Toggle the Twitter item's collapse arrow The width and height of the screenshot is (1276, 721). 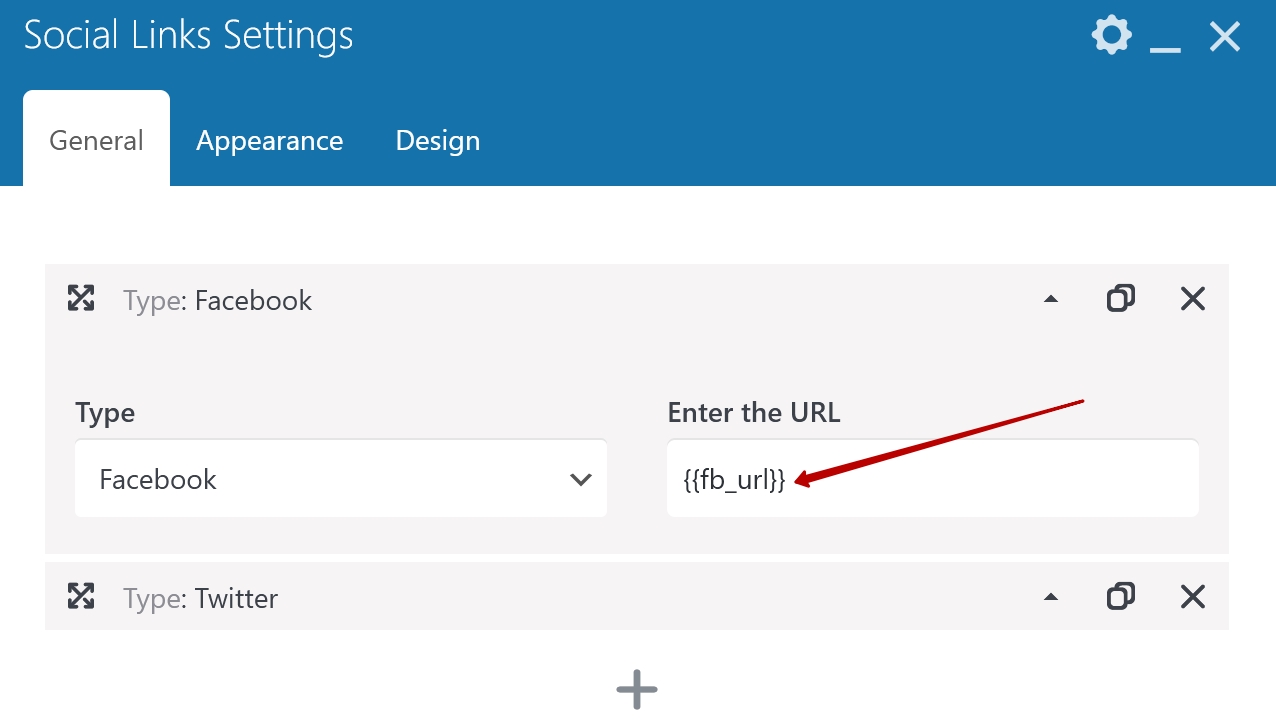[1051, 597]
